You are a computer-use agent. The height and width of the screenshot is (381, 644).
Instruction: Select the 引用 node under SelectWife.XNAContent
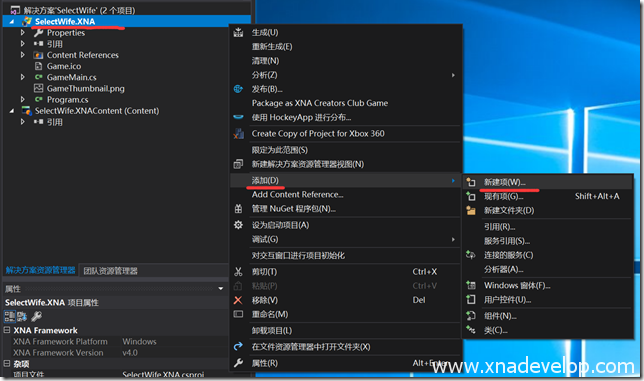click(x=55, y=122)
